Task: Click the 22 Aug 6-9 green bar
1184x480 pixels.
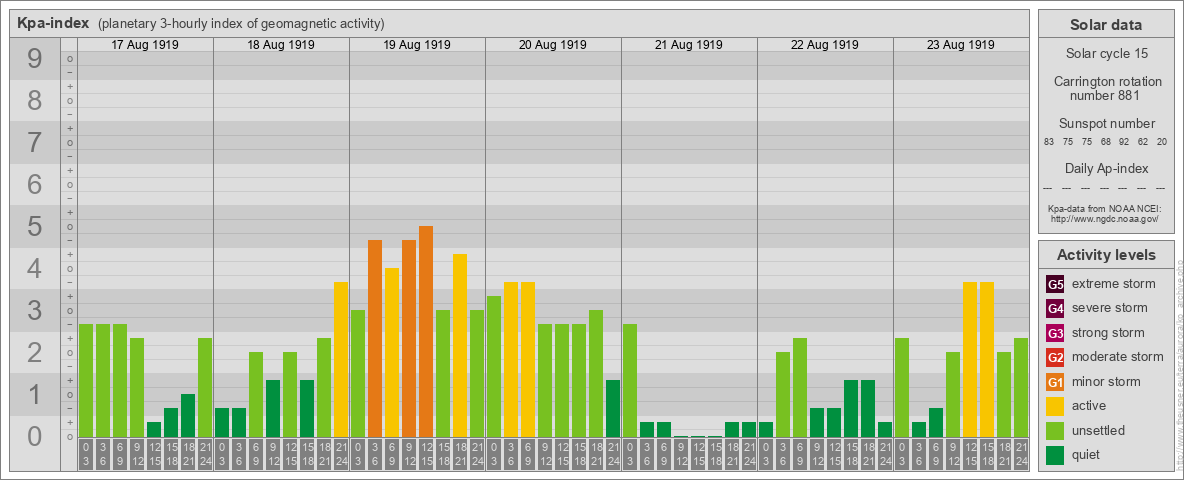Action: pyautogui.click(x=800, y=387)
